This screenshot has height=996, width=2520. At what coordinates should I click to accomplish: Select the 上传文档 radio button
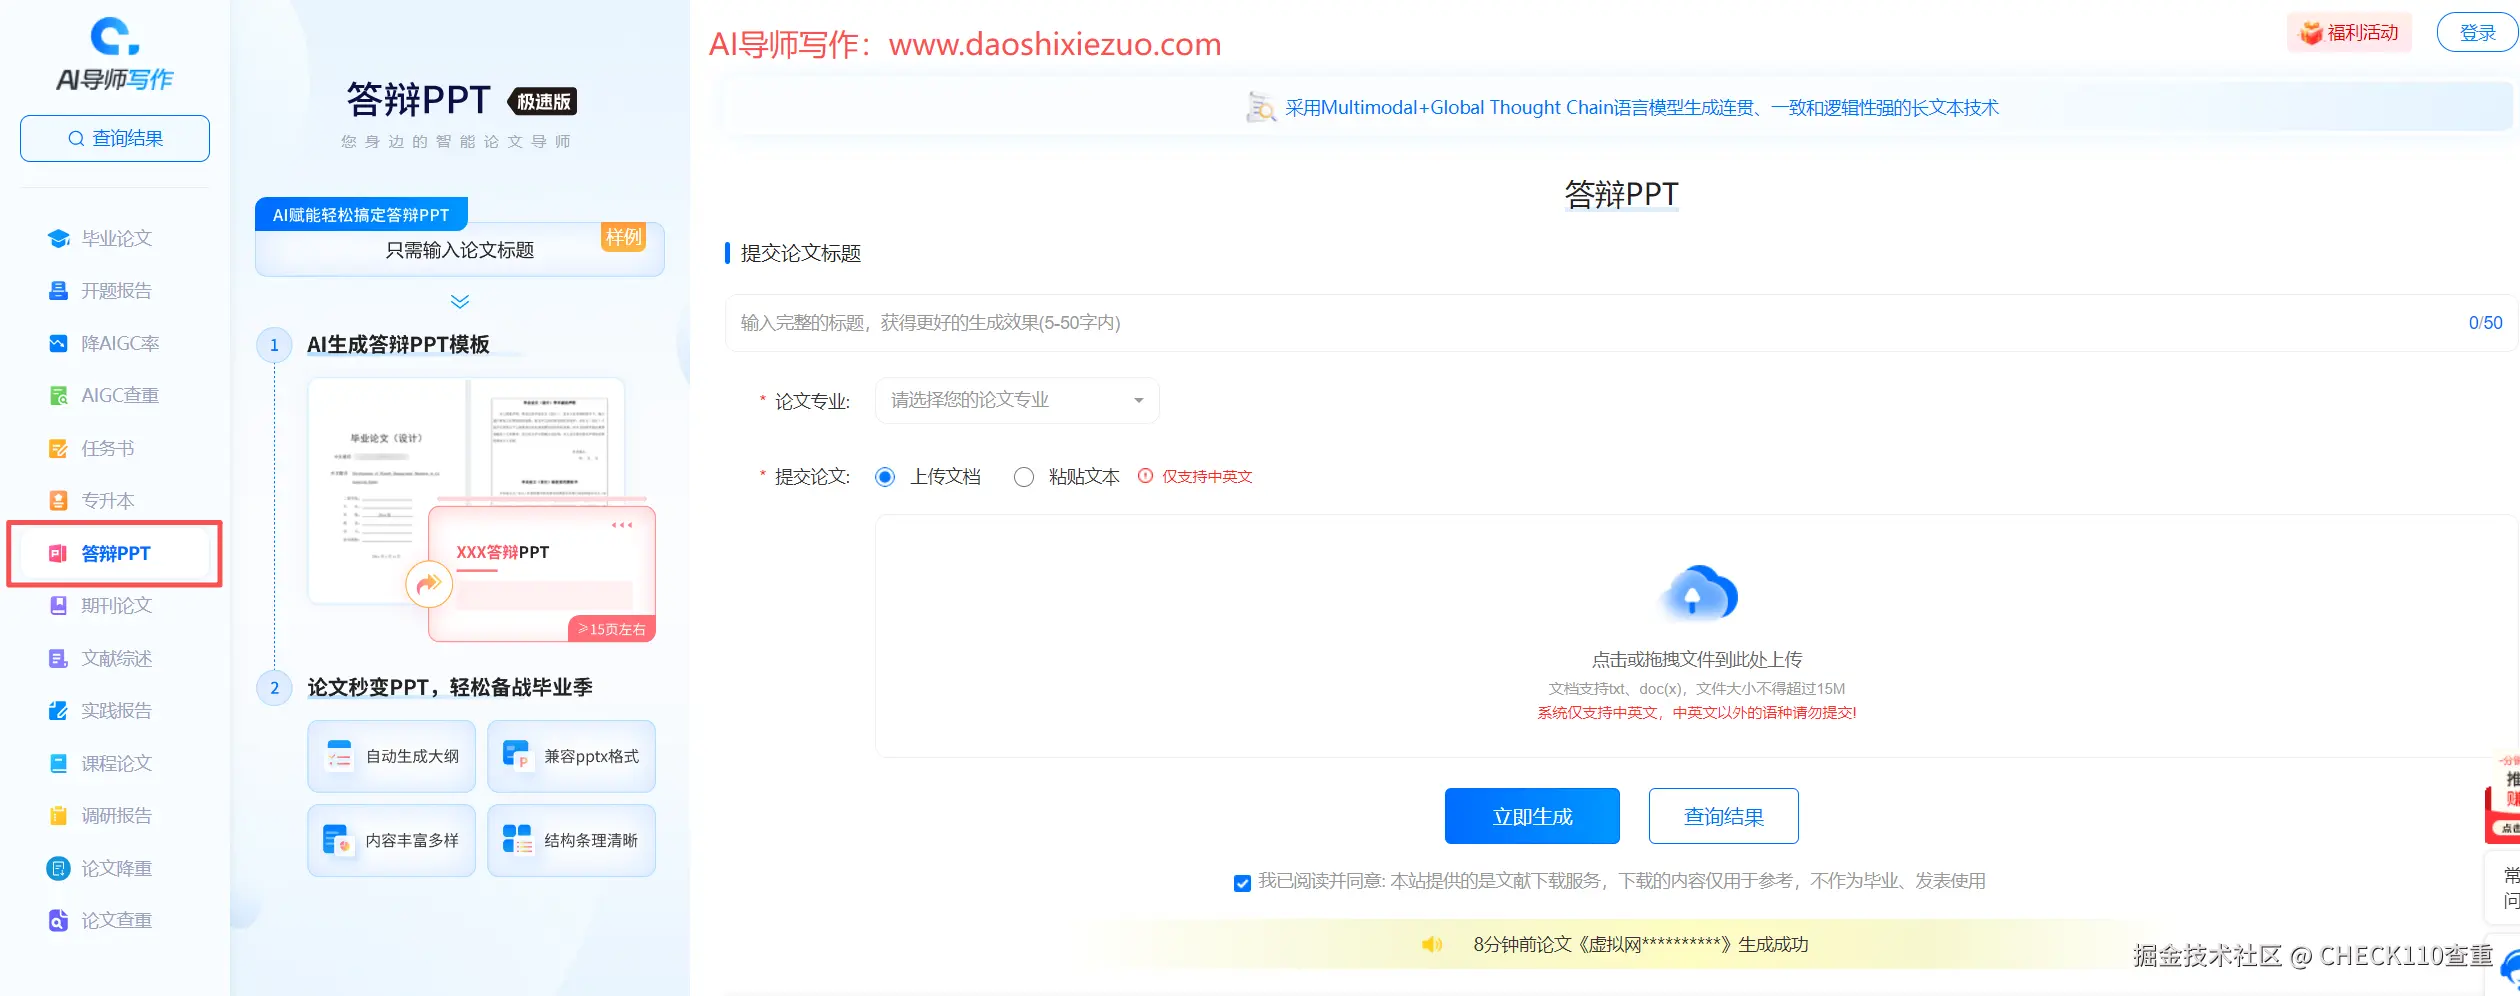(885, 477)
